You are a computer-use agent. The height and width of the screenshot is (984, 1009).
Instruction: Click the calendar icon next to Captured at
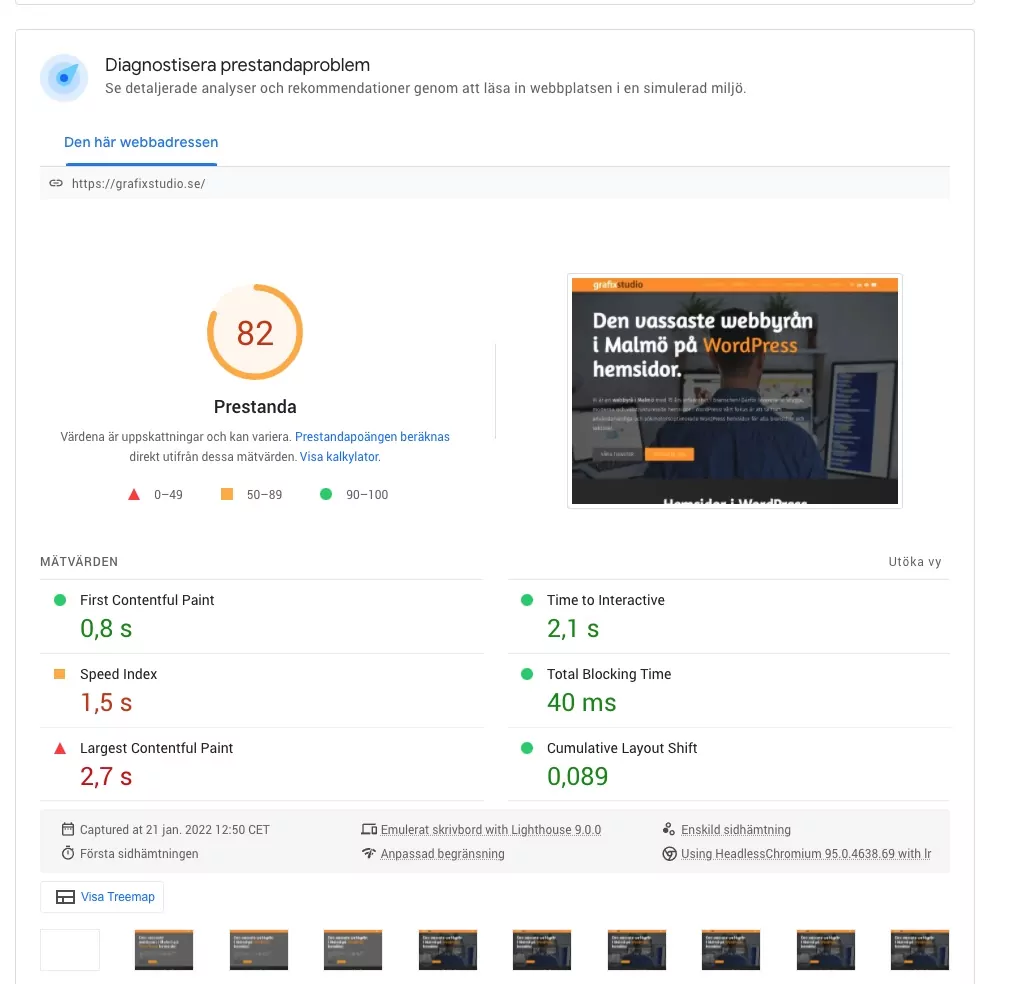coord(68,829)
